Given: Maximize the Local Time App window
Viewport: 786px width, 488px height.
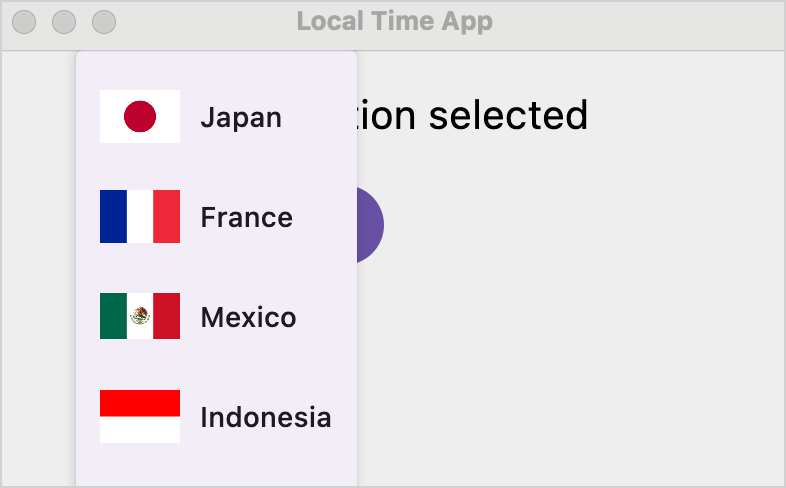Looking at the screenshot, I should pyautogui.click(x=104, y=21).
